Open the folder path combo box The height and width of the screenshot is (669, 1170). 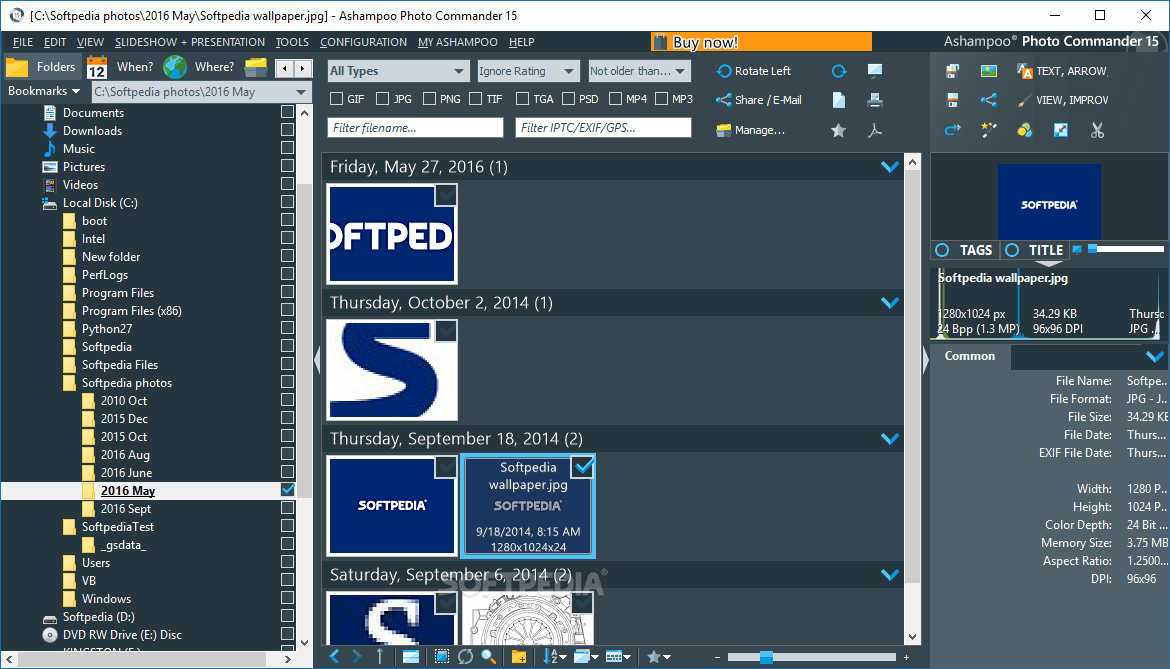coord(200,92)
